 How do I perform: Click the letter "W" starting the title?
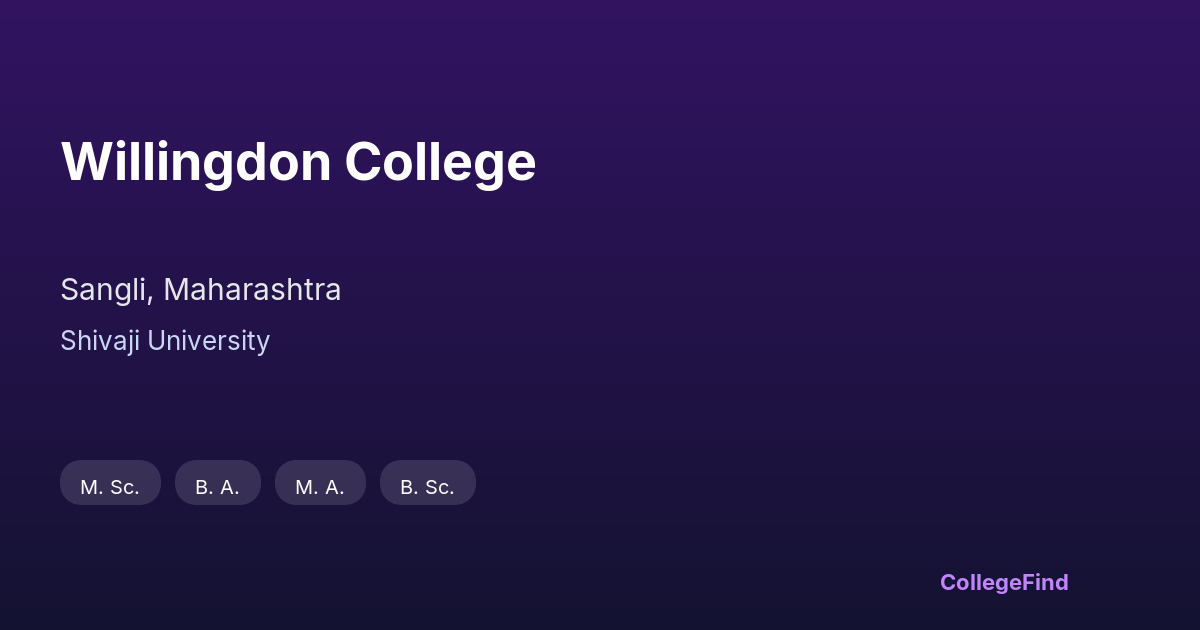coord(82,162)
